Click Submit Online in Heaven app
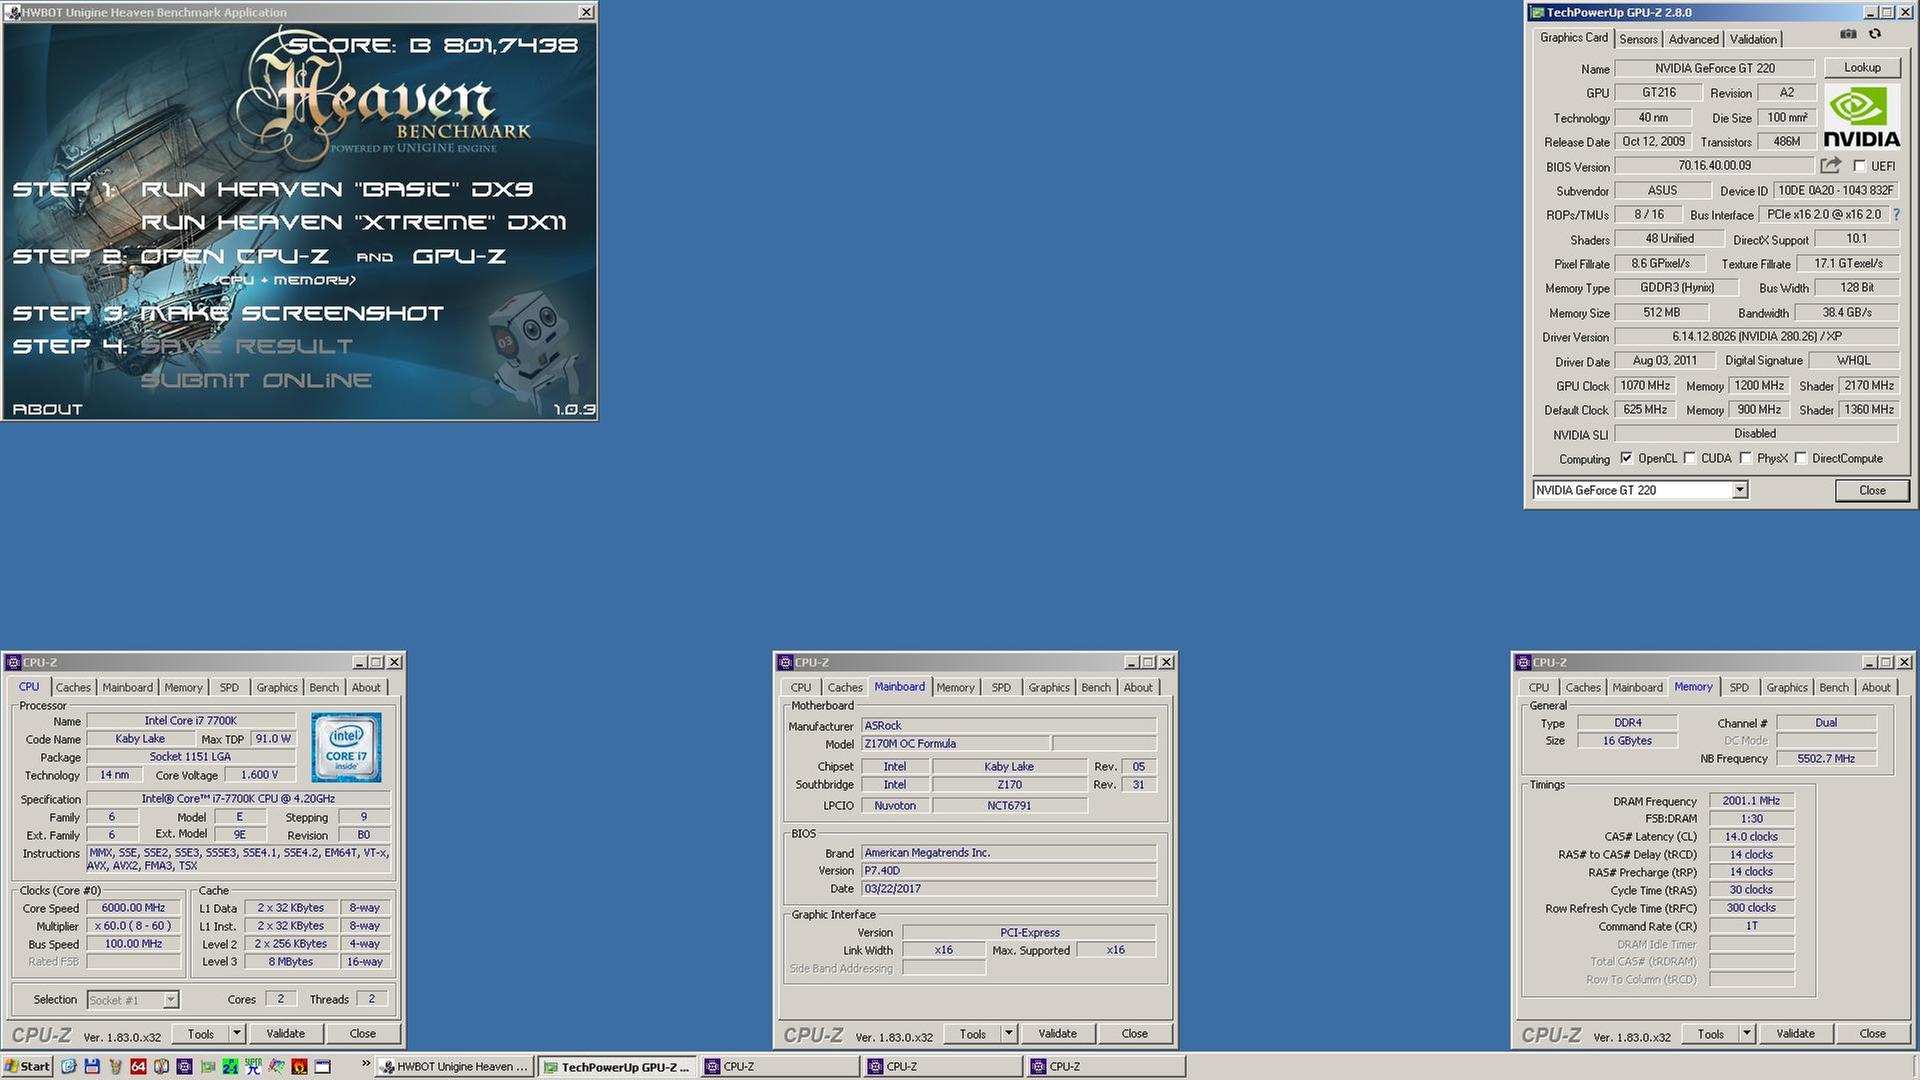Image resolution: width=1920 pixels, height=1080 pixels. pos(256,380)
